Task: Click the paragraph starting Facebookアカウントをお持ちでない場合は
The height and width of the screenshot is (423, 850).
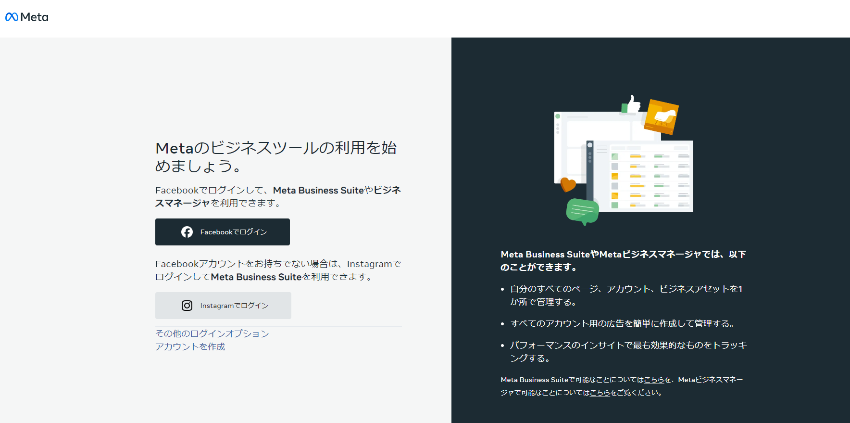Action: click(279, 270)
